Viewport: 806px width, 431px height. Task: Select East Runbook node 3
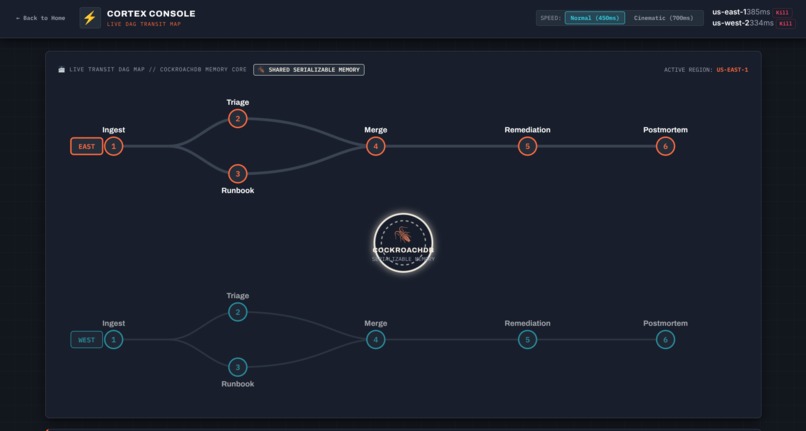[x=237, y=174]
